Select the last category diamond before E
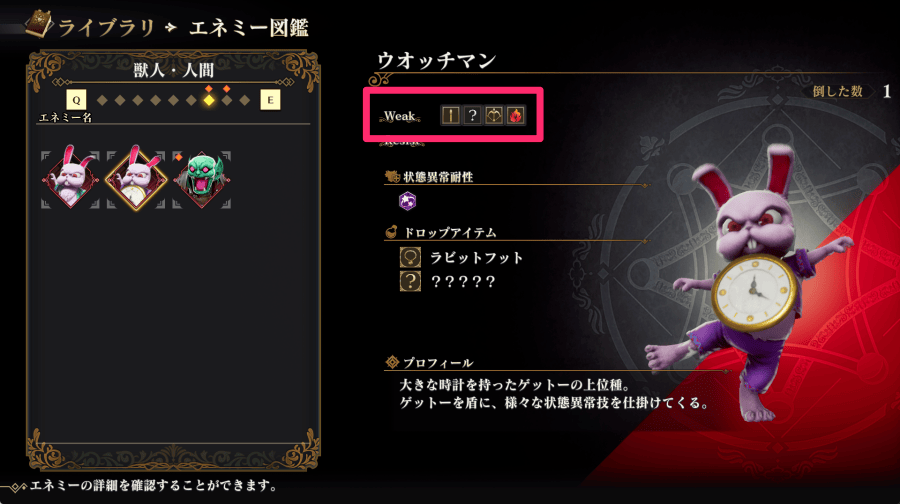 (x=245, y=100)
